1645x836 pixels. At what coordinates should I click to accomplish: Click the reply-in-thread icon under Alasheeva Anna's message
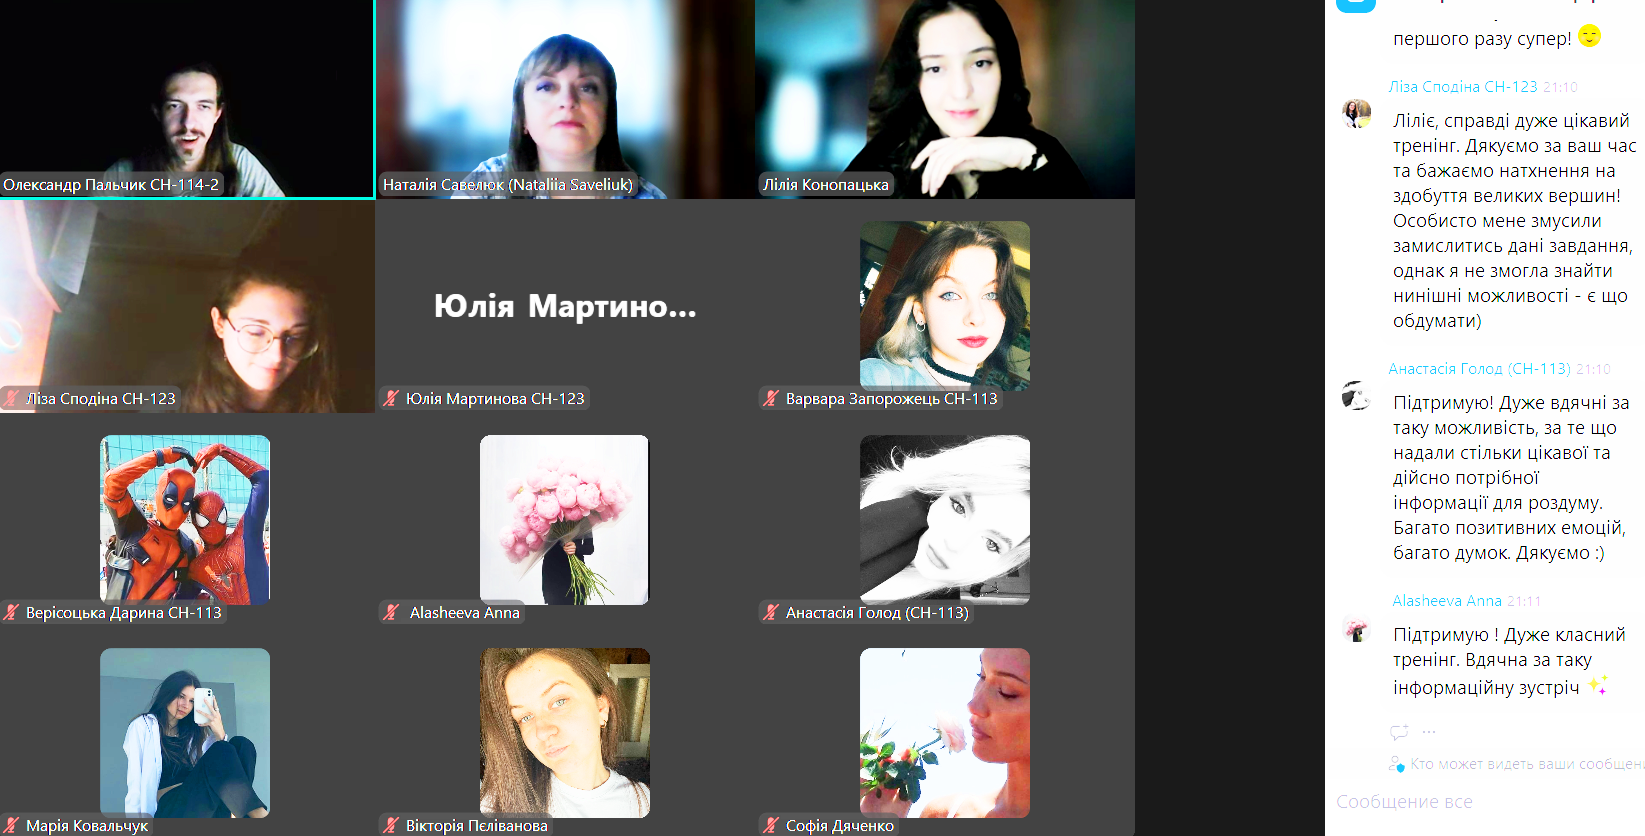point(1398,732)
